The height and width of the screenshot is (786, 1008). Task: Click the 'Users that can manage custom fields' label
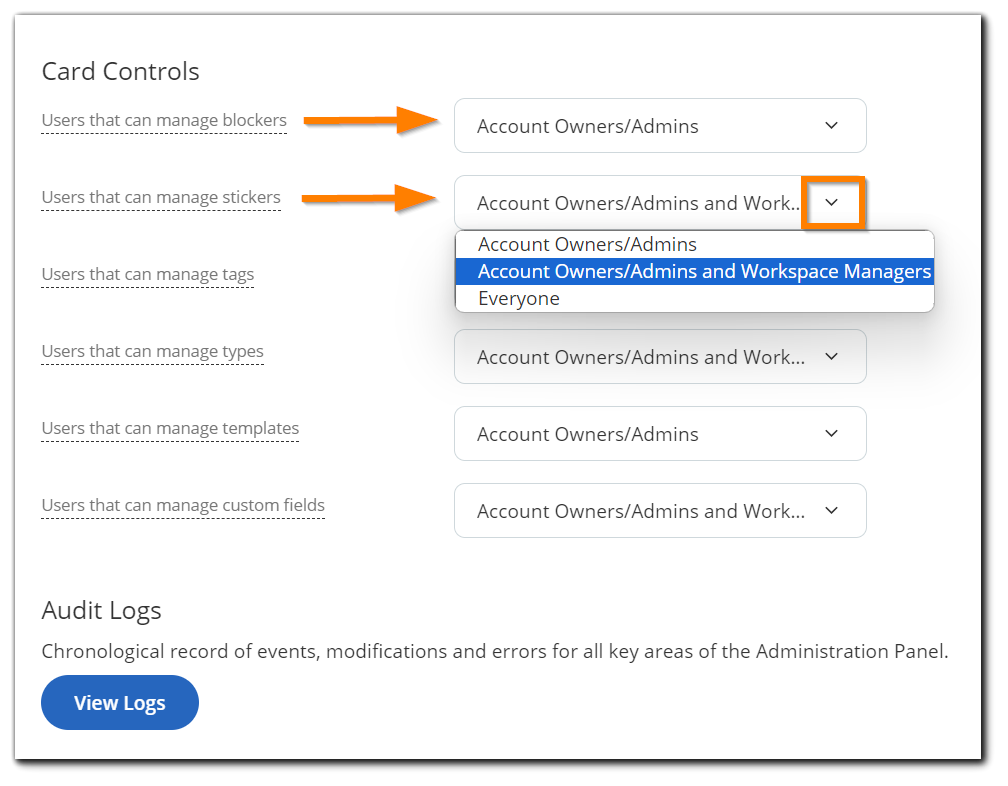coord(183,505)
